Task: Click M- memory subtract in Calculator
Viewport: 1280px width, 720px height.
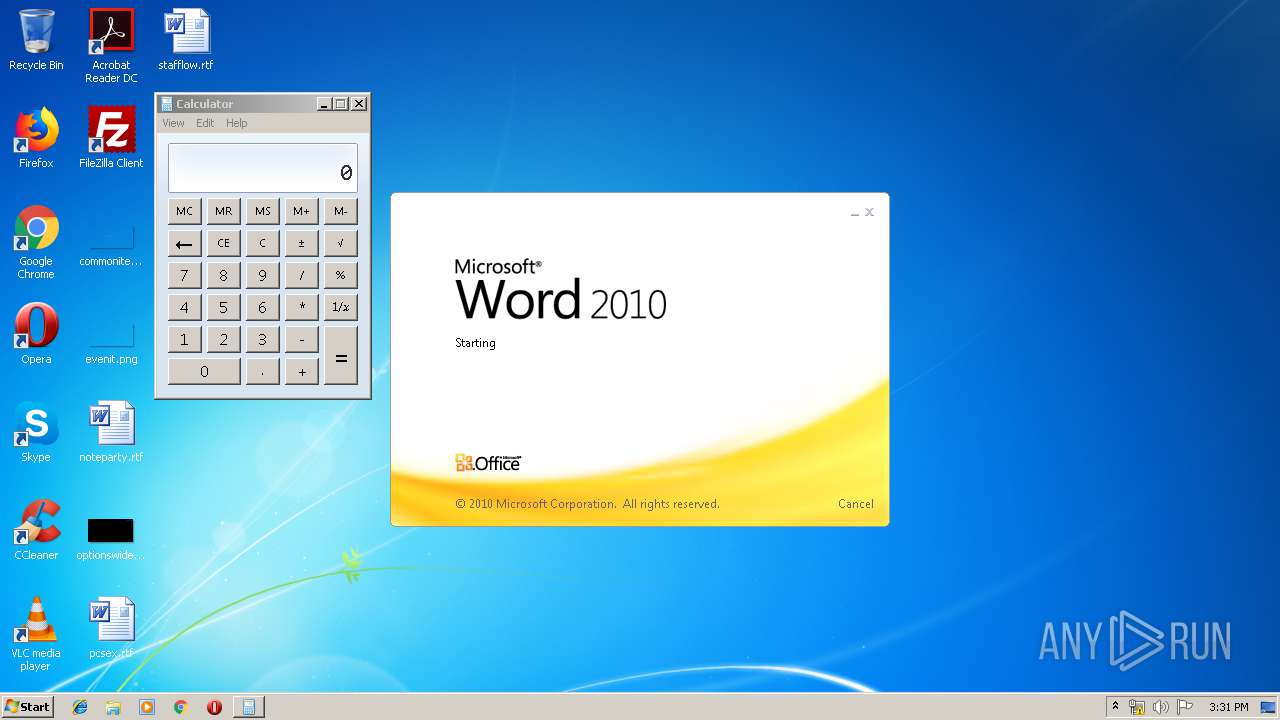Action: click(340, 211)
